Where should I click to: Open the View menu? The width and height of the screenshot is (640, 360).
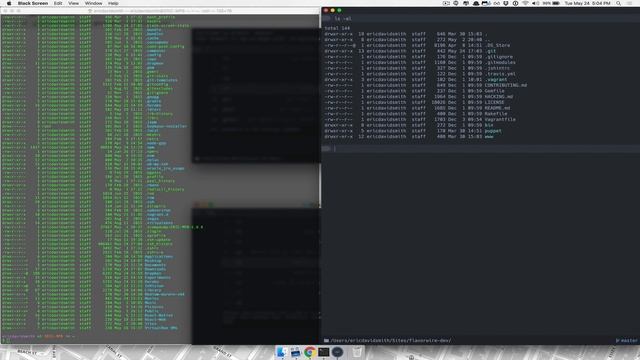[x=73, y=3]
